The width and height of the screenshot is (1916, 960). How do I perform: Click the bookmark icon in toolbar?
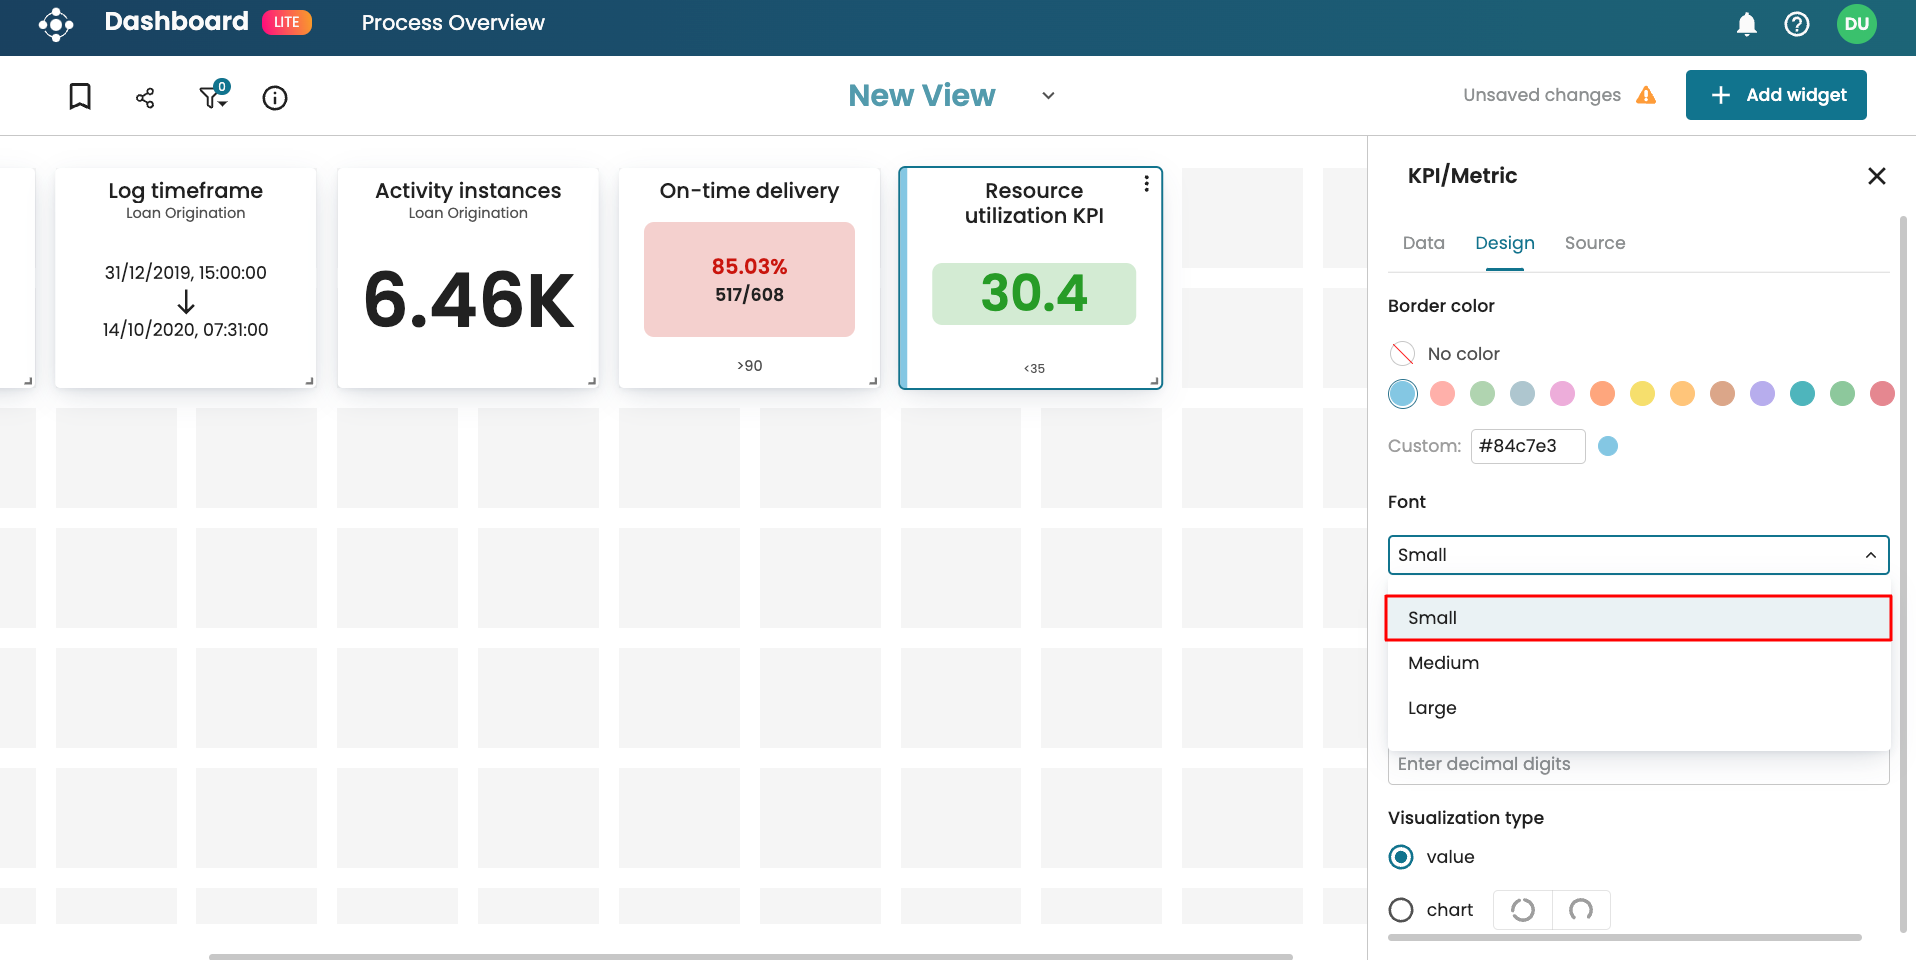(80, 97)
